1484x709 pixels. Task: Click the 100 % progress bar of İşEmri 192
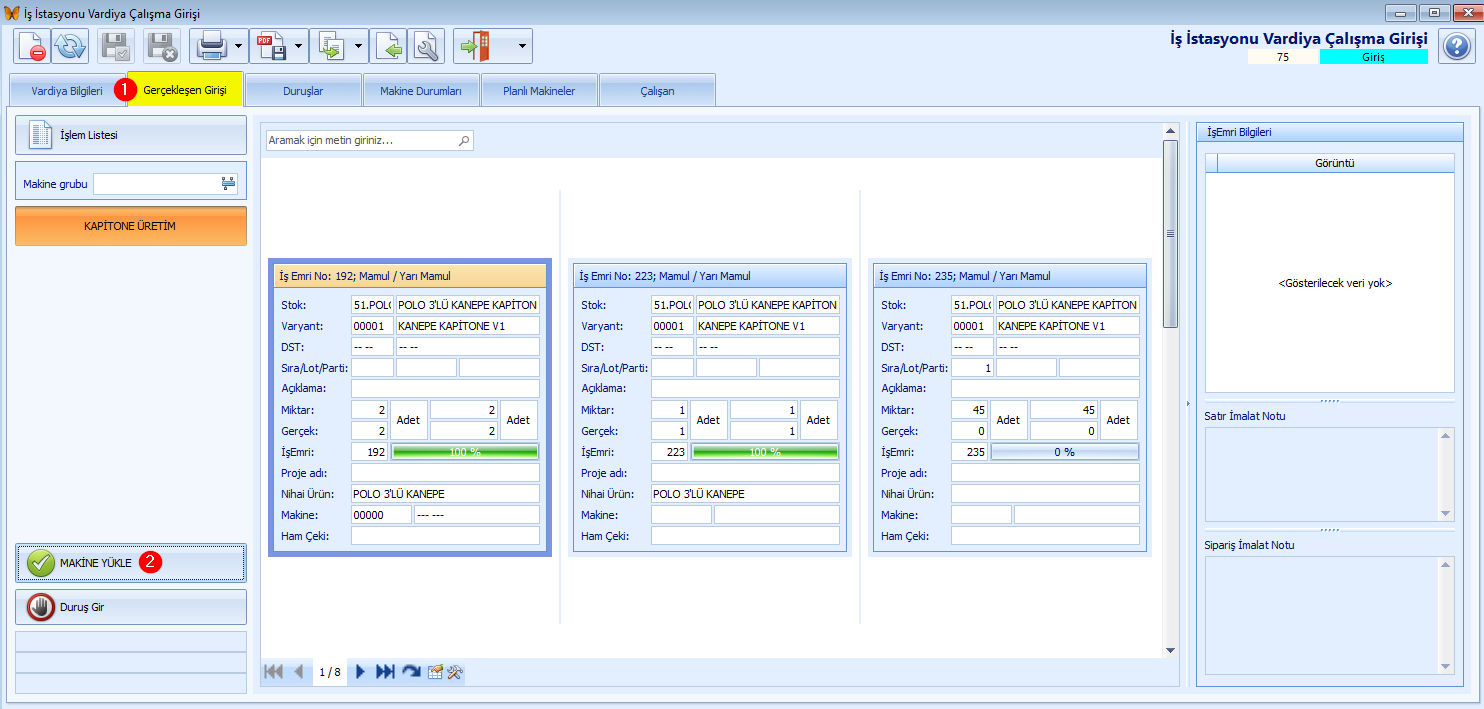465,452
